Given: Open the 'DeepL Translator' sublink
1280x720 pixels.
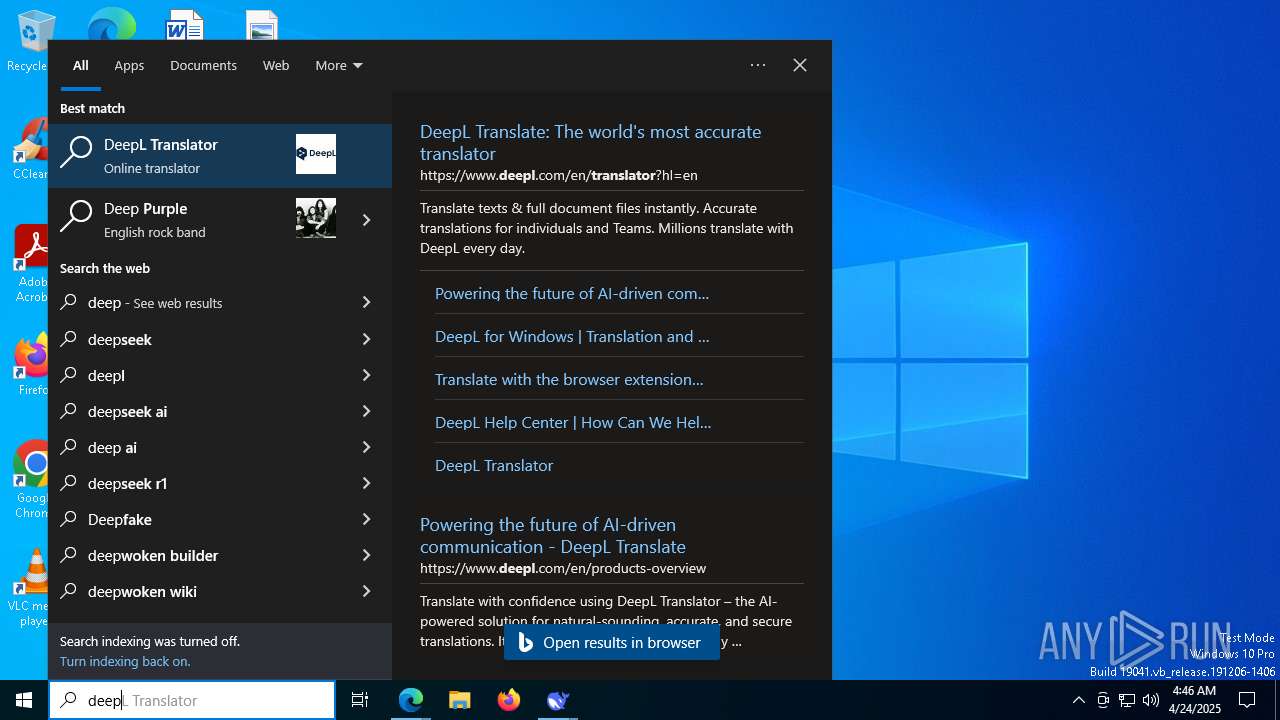Looking at the screenshot, I should [494, 465].
